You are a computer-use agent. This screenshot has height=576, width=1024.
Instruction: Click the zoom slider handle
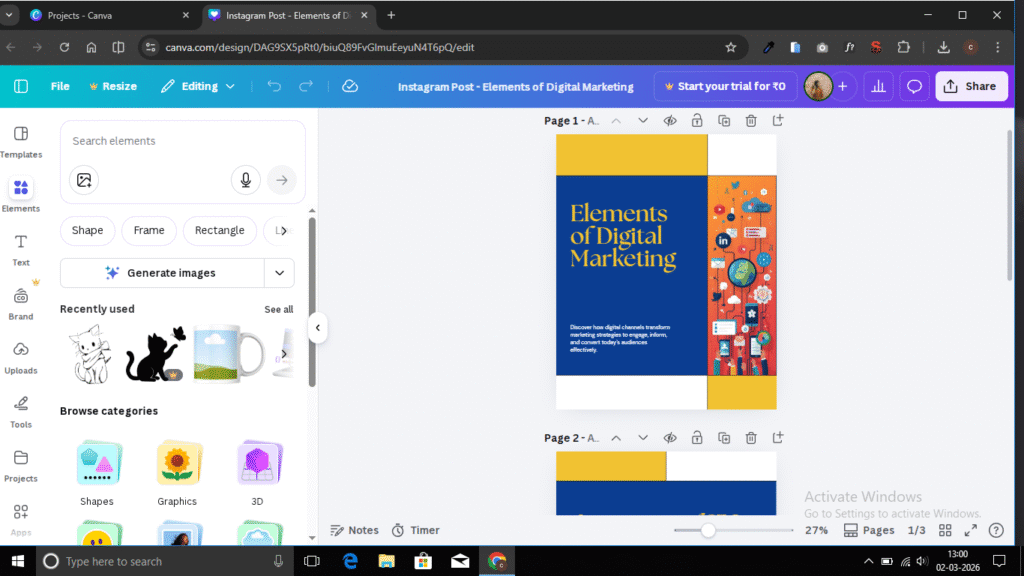[708, 530]
